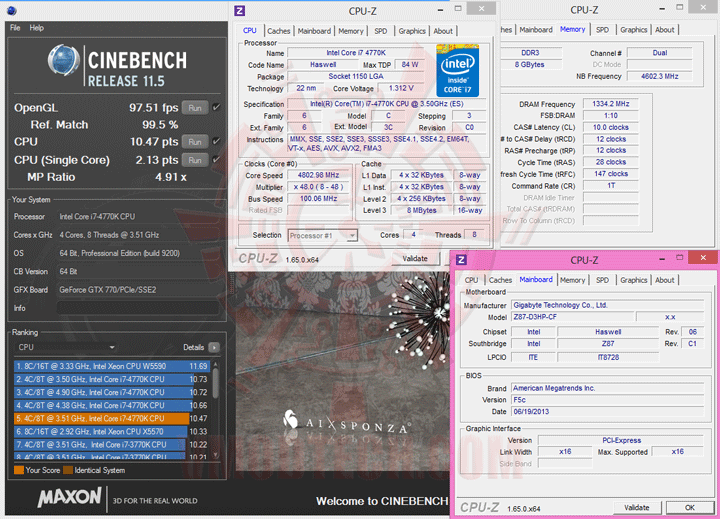720x519 pixels.
Task: Click the Your Score orange swatch
Action: tap(19, 470)
